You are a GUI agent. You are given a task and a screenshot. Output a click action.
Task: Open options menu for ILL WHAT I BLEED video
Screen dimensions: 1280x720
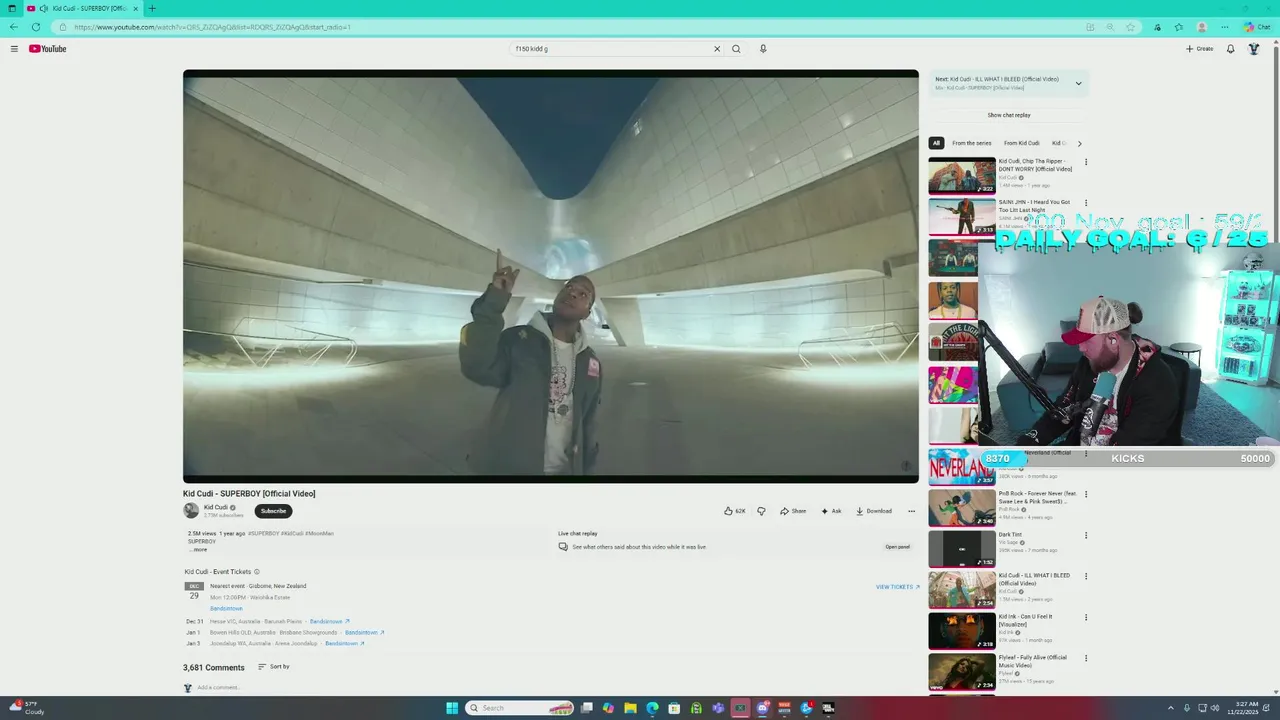pos(1086,576)
